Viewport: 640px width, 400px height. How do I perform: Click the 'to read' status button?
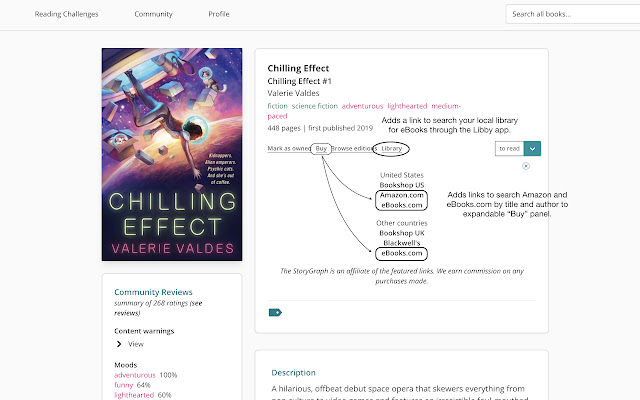[x=510, y=148]
